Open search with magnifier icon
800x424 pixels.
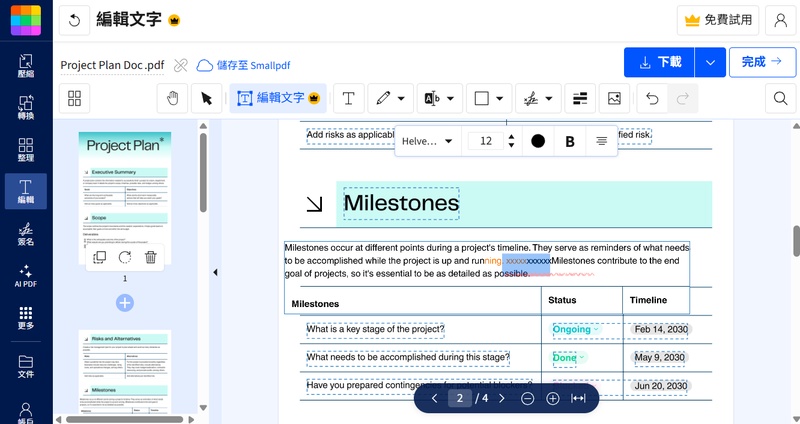pyautogui.click(x=781, y=98)
